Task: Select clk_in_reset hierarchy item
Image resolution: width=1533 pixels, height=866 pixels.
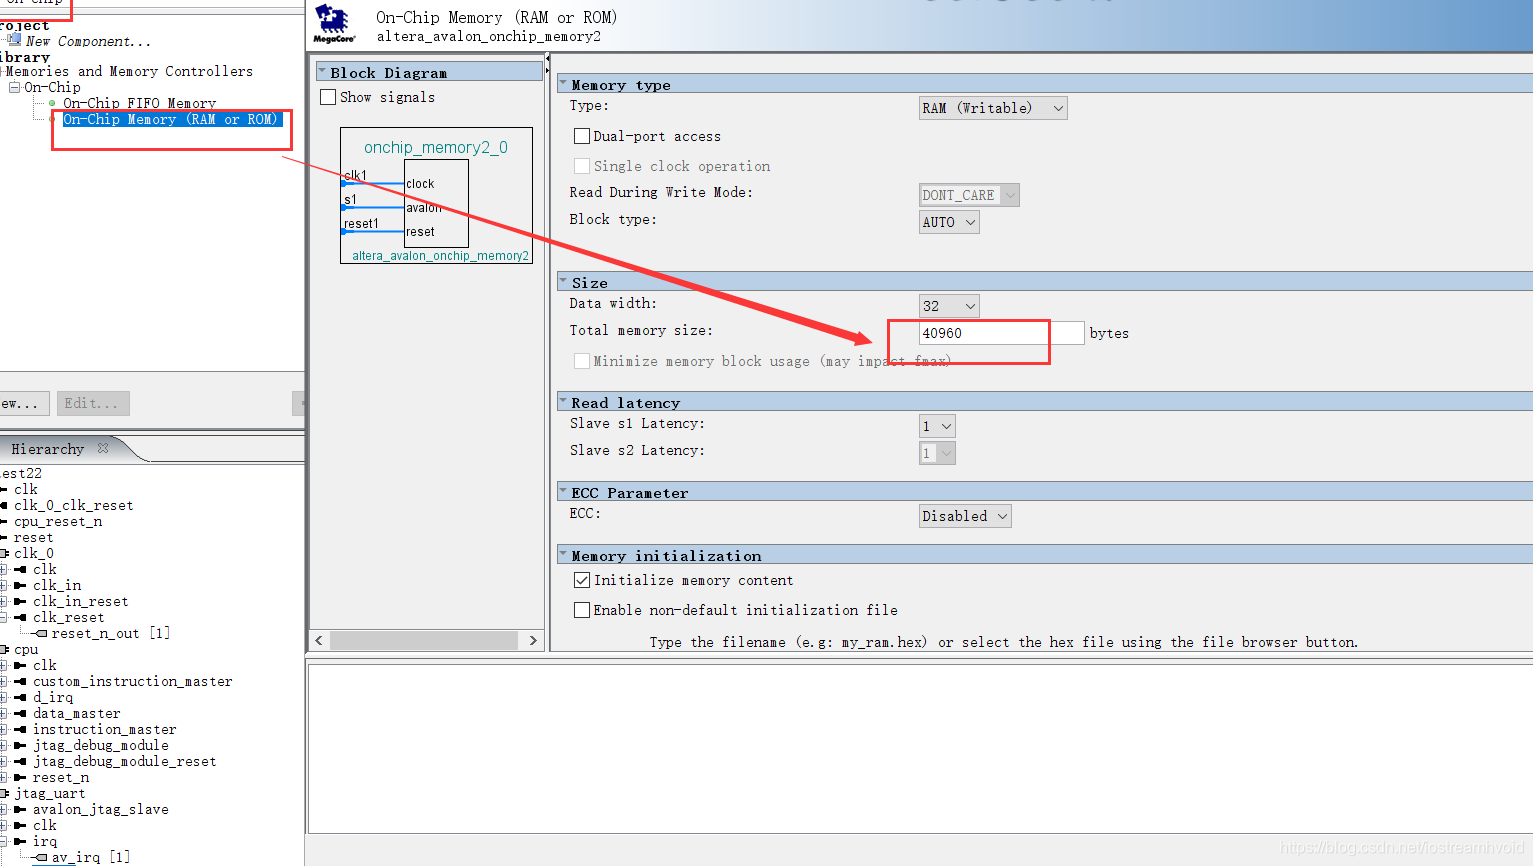Action: pos(80,601)
